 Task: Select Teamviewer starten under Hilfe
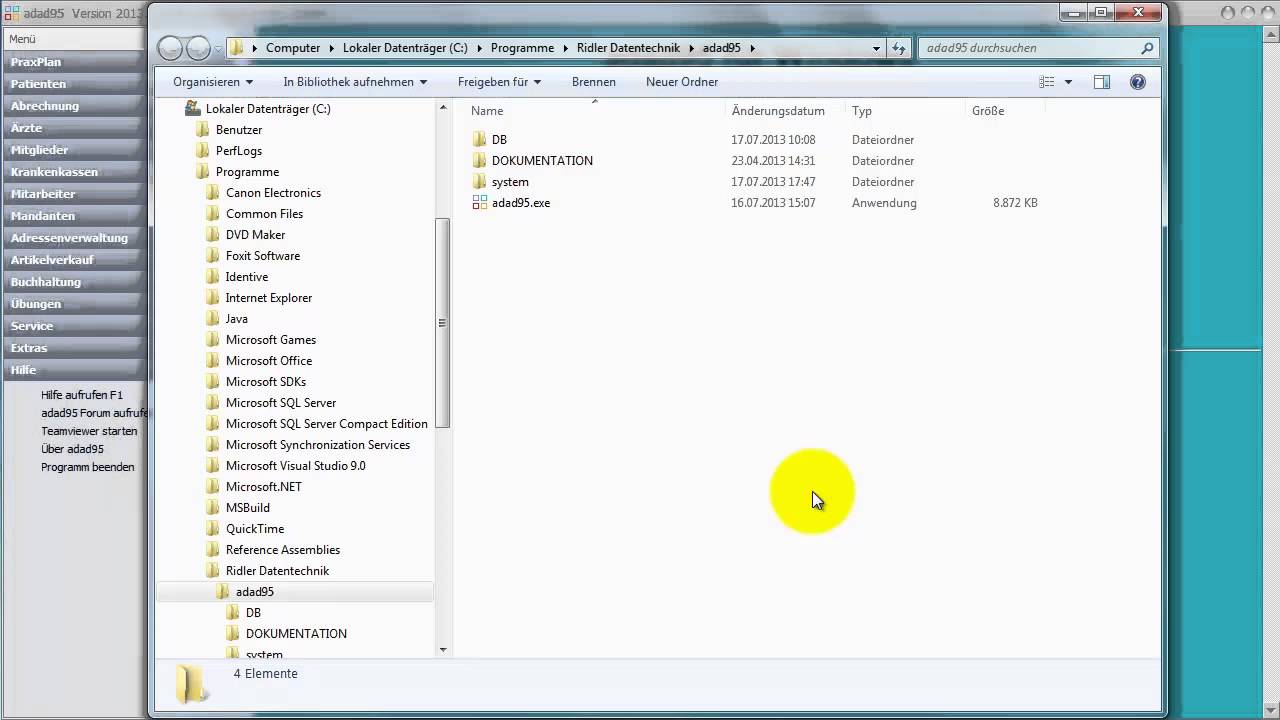pos(89,431)
